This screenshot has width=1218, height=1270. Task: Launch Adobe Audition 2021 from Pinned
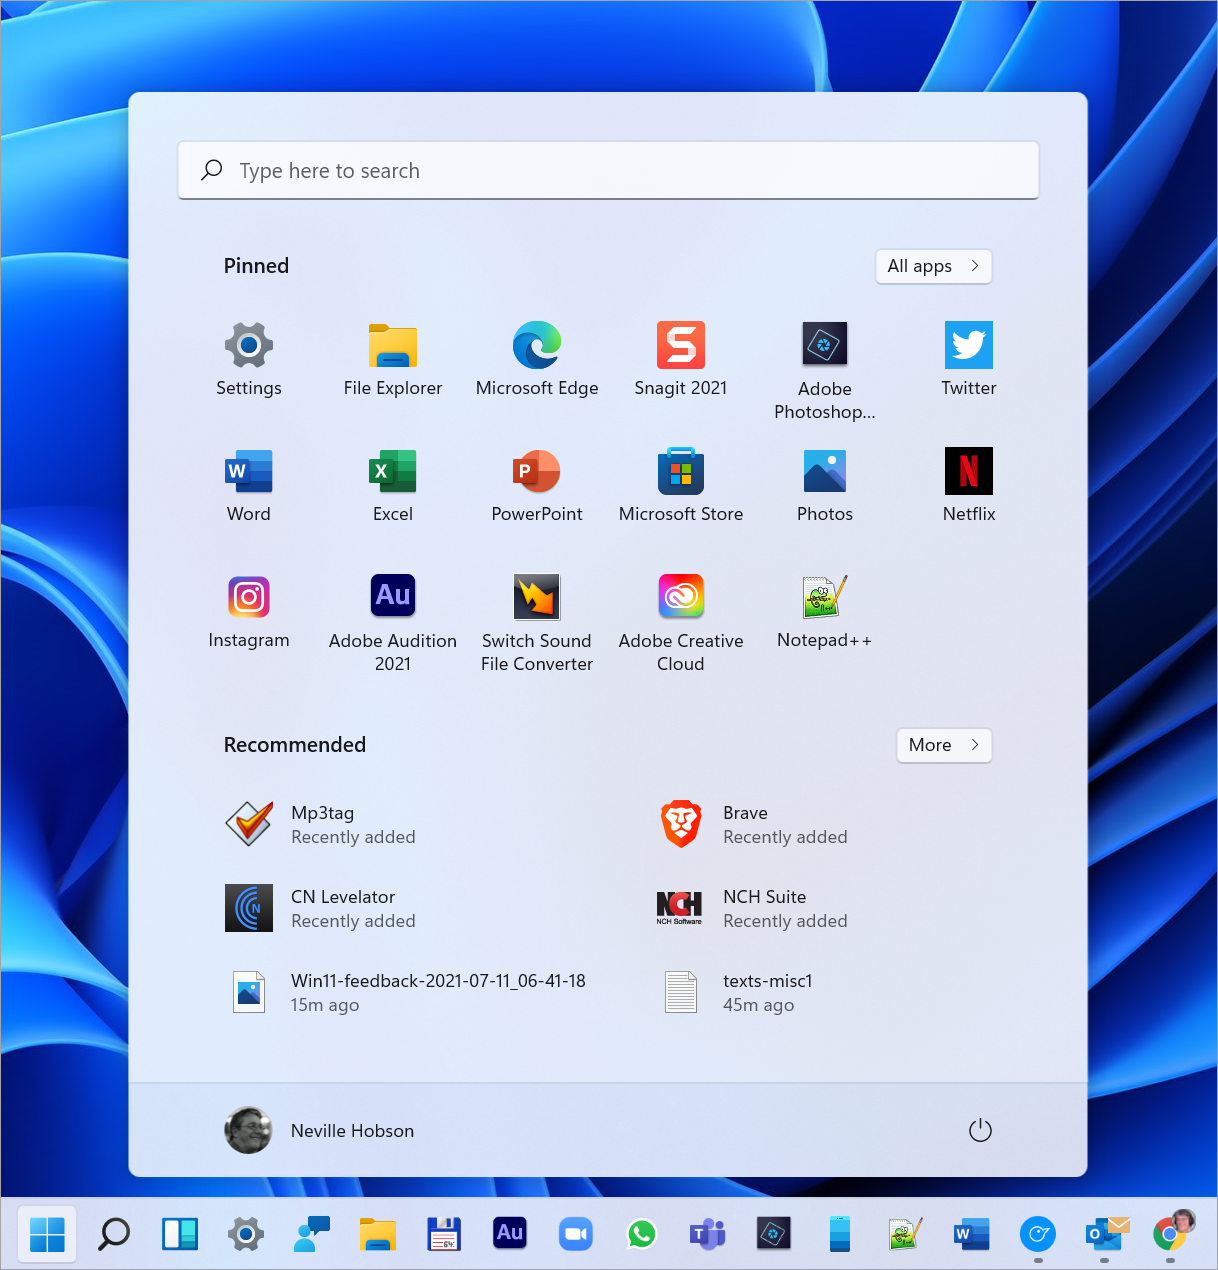(393, 623)
